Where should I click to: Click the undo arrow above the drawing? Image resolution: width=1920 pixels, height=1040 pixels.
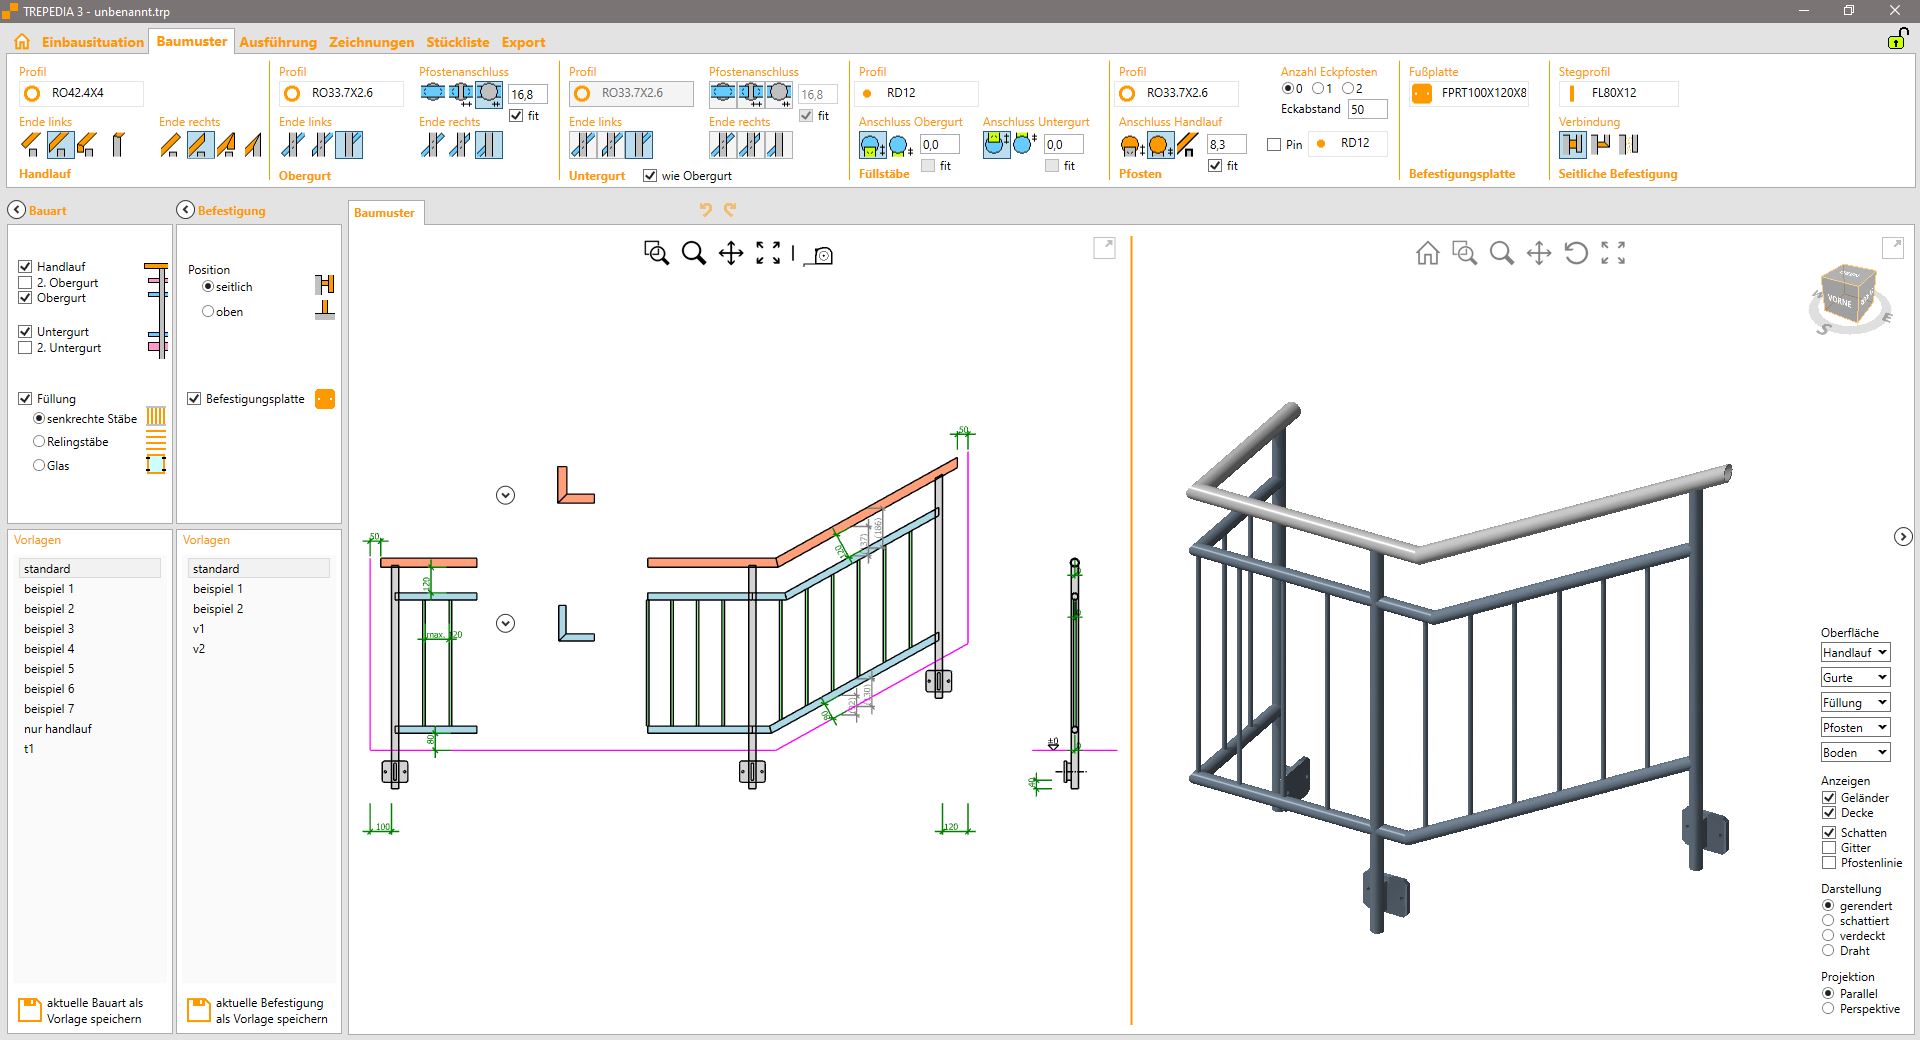(705, 210)
